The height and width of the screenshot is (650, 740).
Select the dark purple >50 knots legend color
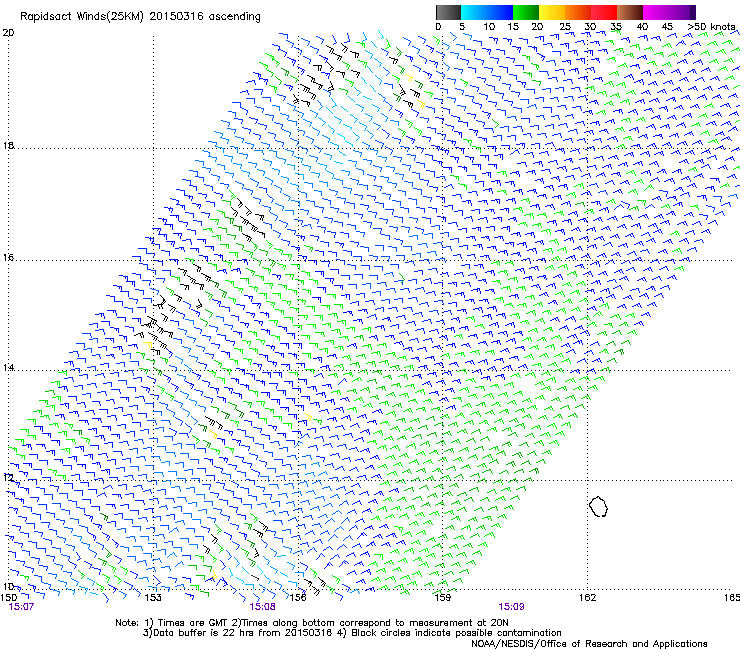(692, 12)
